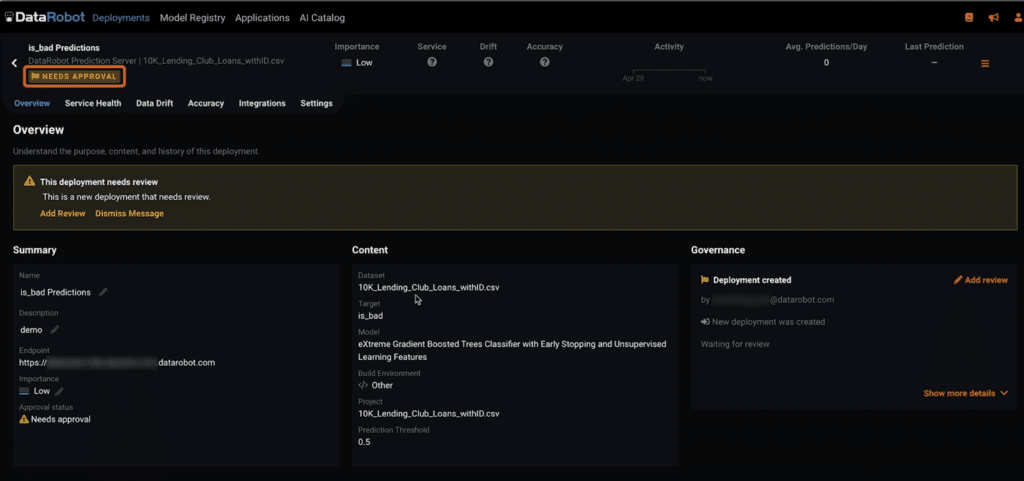This screenshot has height=481, width=1024.
Task: Open the deployment Settings tab
Action: click(316, 103)
